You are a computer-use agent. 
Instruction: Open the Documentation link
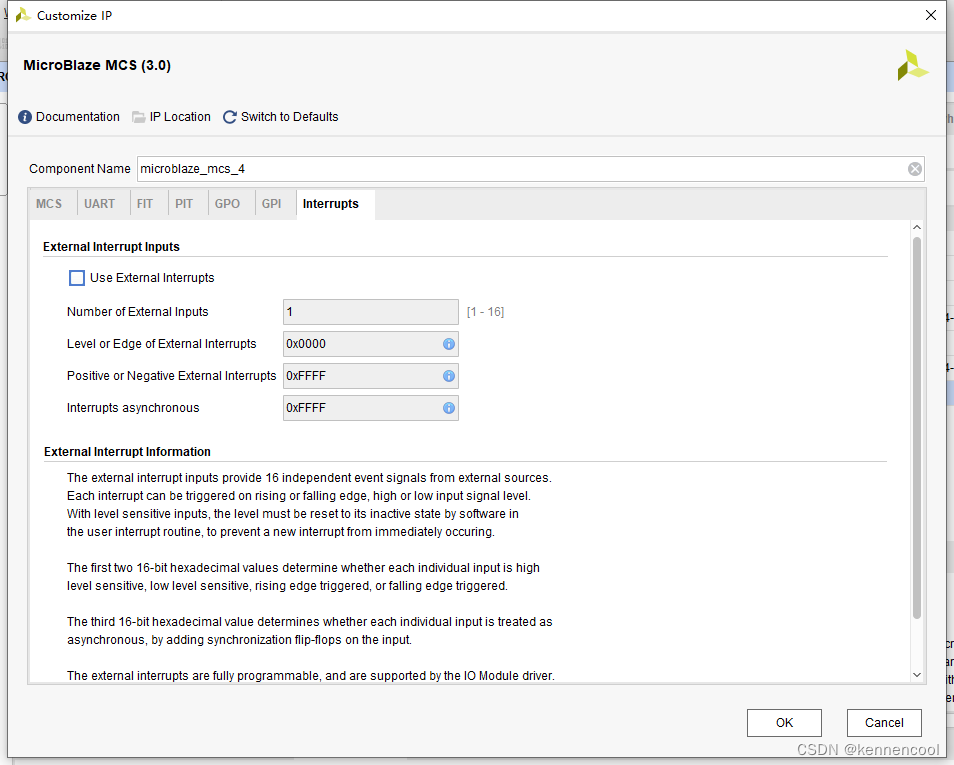click(78, 117)
